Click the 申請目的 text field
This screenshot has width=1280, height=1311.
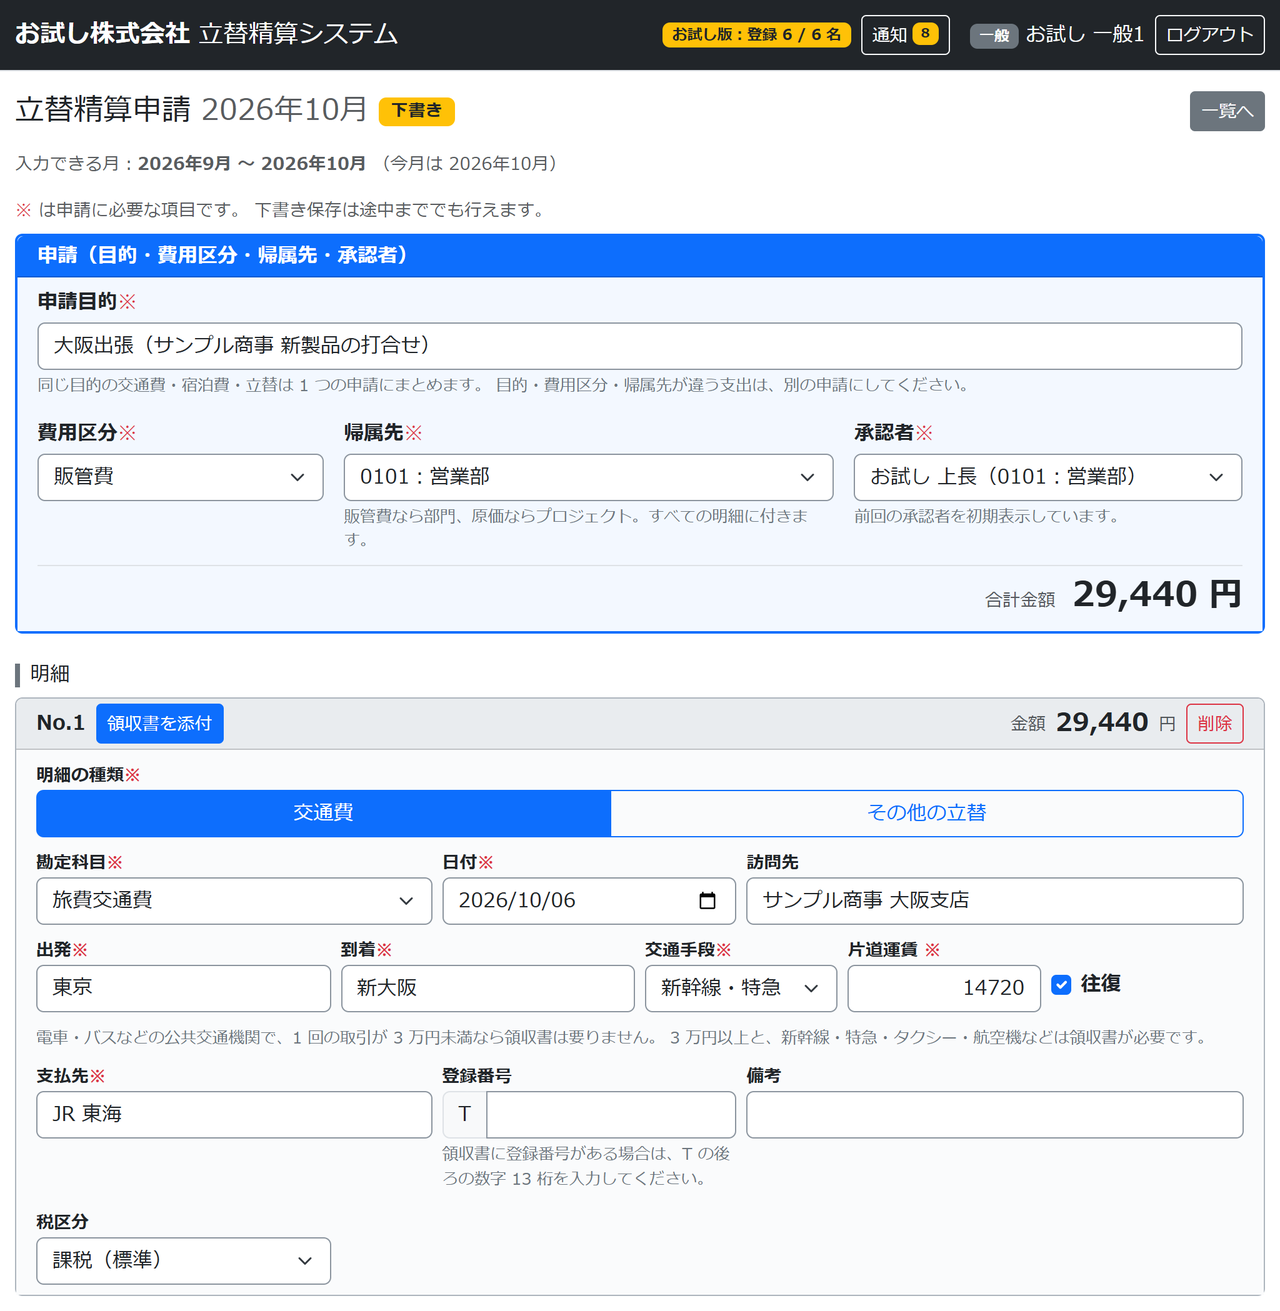pyautogui.click(x=640, y=346)
